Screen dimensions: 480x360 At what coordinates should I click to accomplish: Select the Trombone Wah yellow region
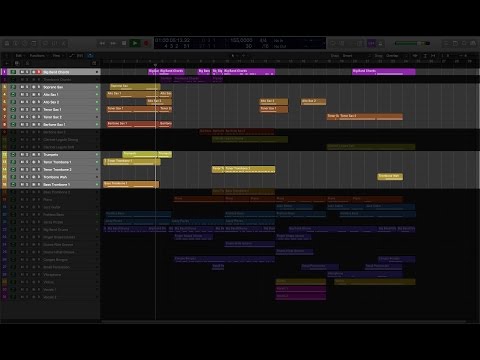tap(390, 177)
